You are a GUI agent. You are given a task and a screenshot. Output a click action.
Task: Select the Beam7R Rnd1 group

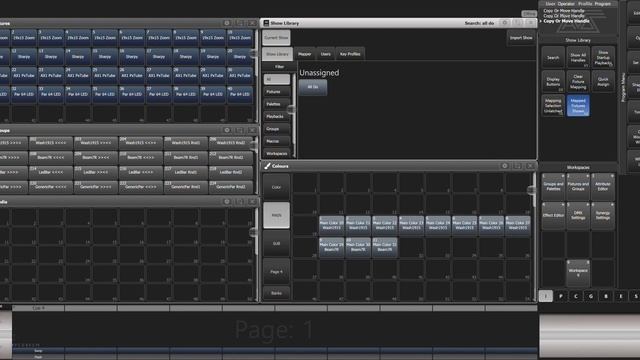(x=185, y=158)
